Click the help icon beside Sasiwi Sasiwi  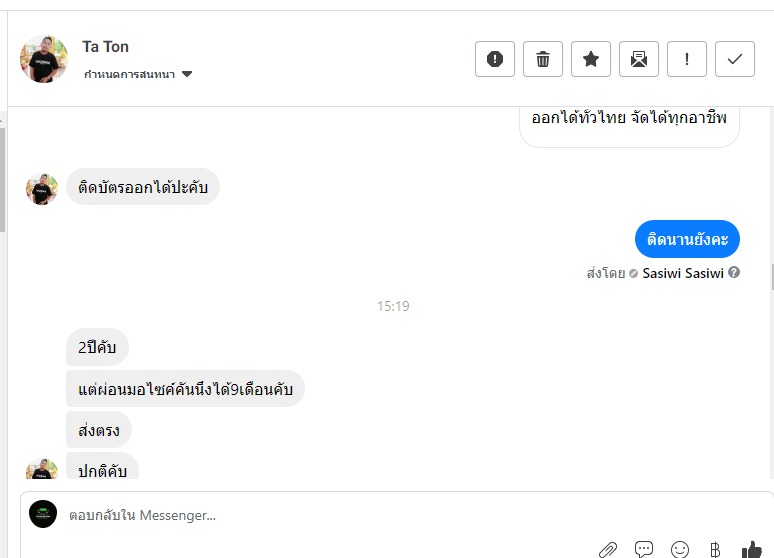click(734, 272)
